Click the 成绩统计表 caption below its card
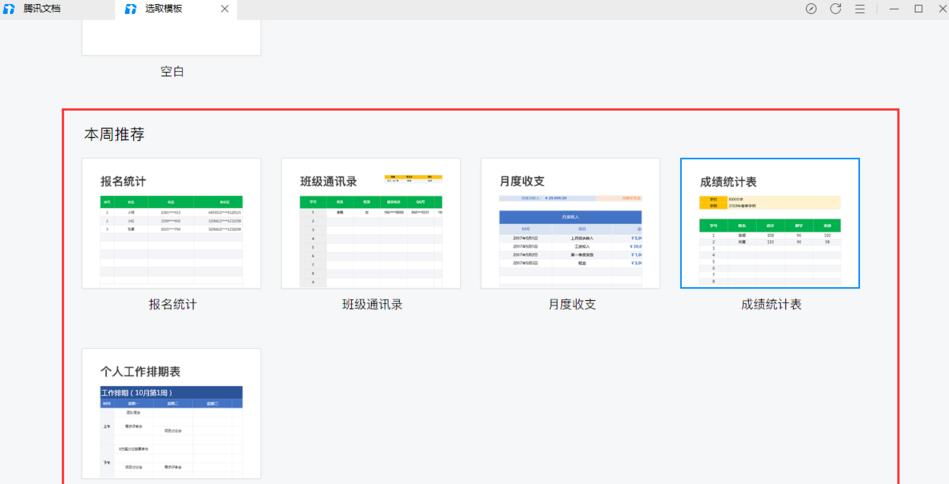 point(771,304)
